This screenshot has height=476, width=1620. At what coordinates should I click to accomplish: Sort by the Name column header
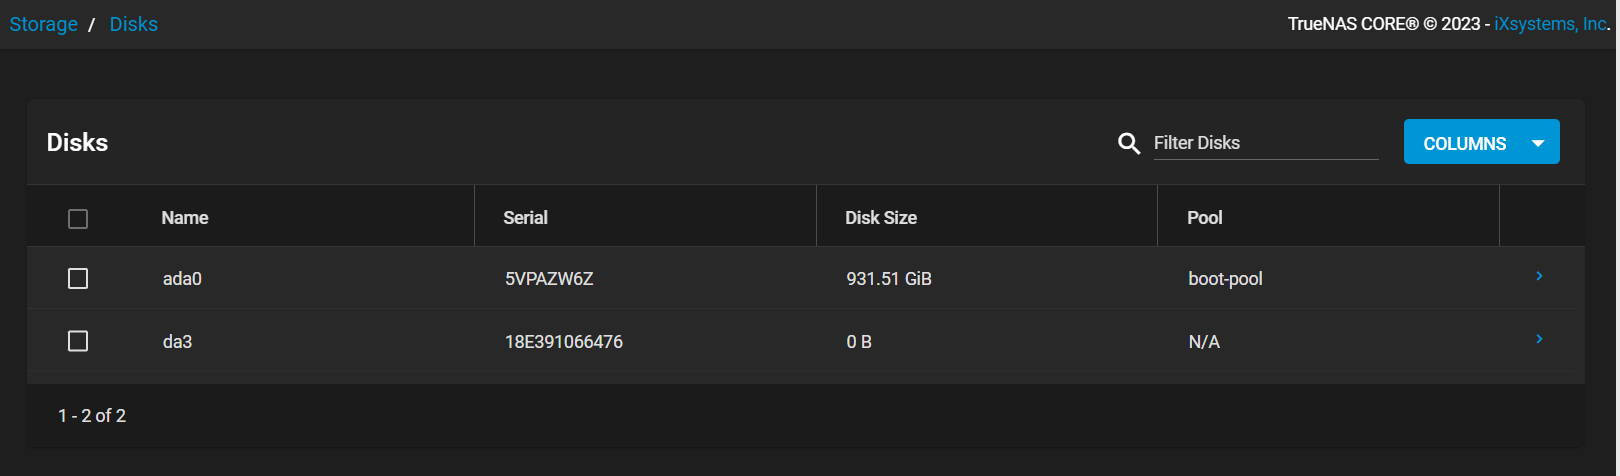185,217
